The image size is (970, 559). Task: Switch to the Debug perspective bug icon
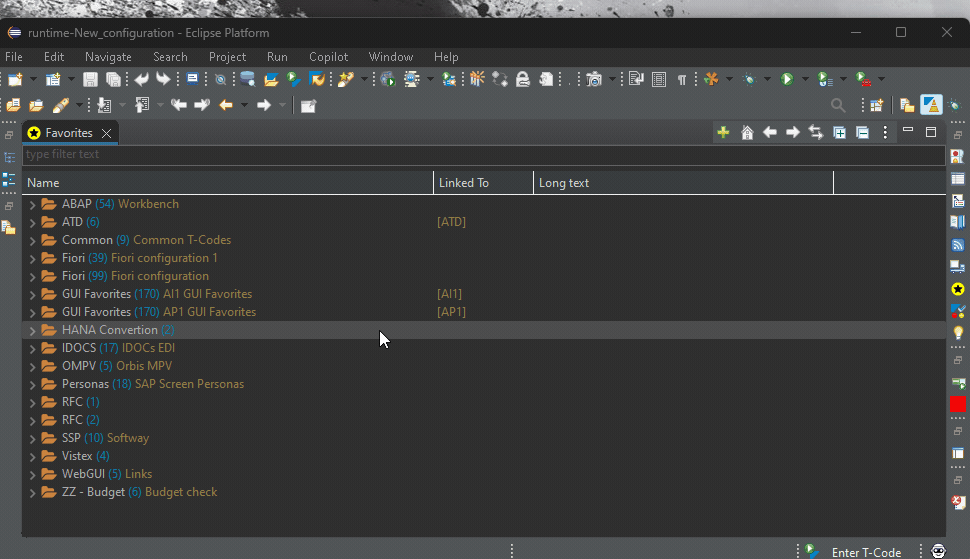coord(955,105)
